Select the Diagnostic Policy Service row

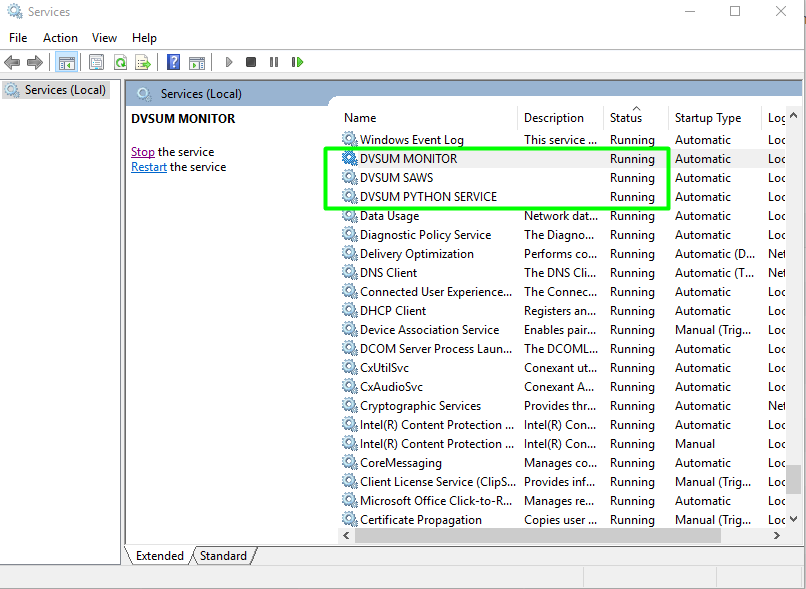[563, 234]
